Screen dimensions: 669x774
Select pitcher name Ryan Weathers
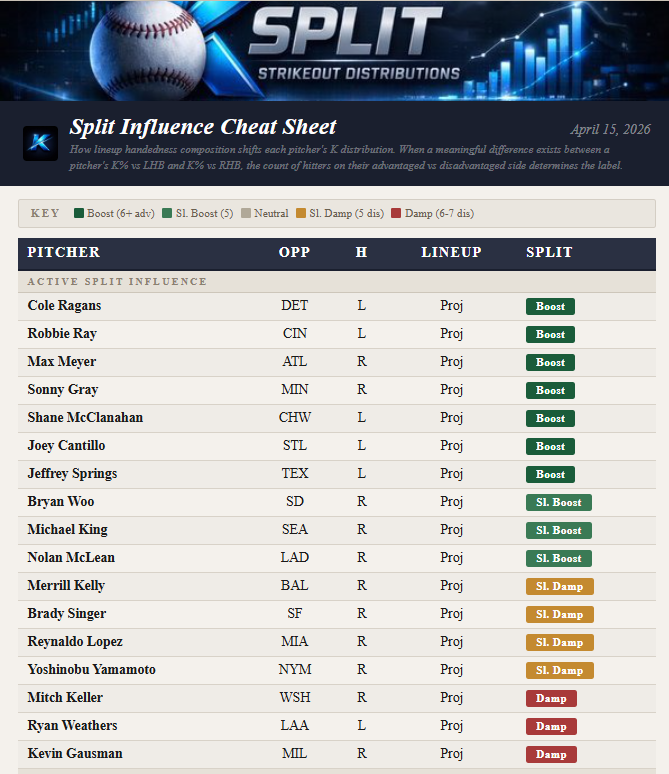72,726
